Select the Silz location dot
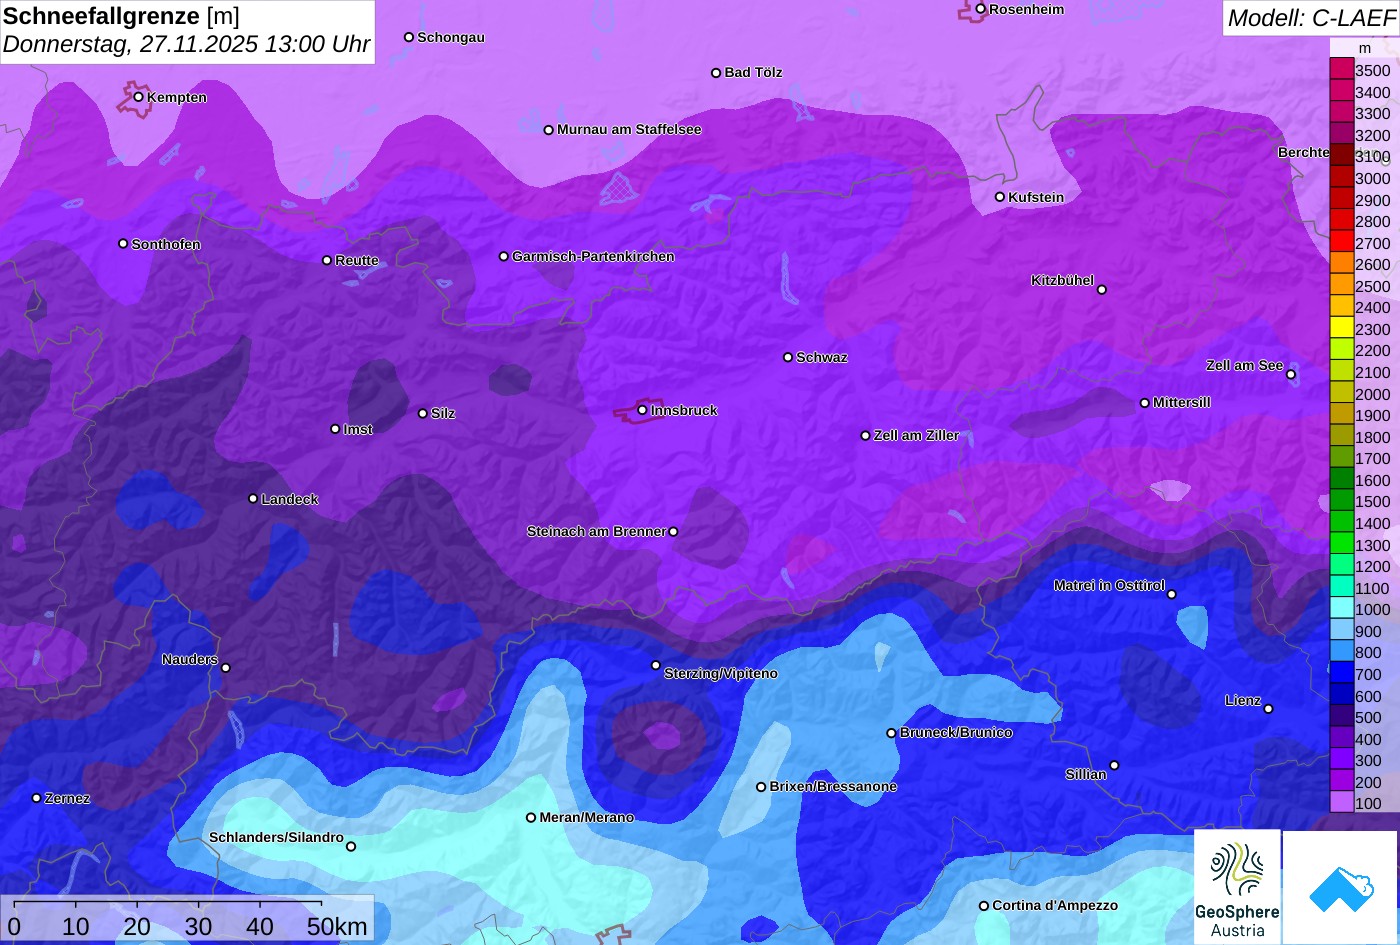1400x945 pixels. [423, 413]
